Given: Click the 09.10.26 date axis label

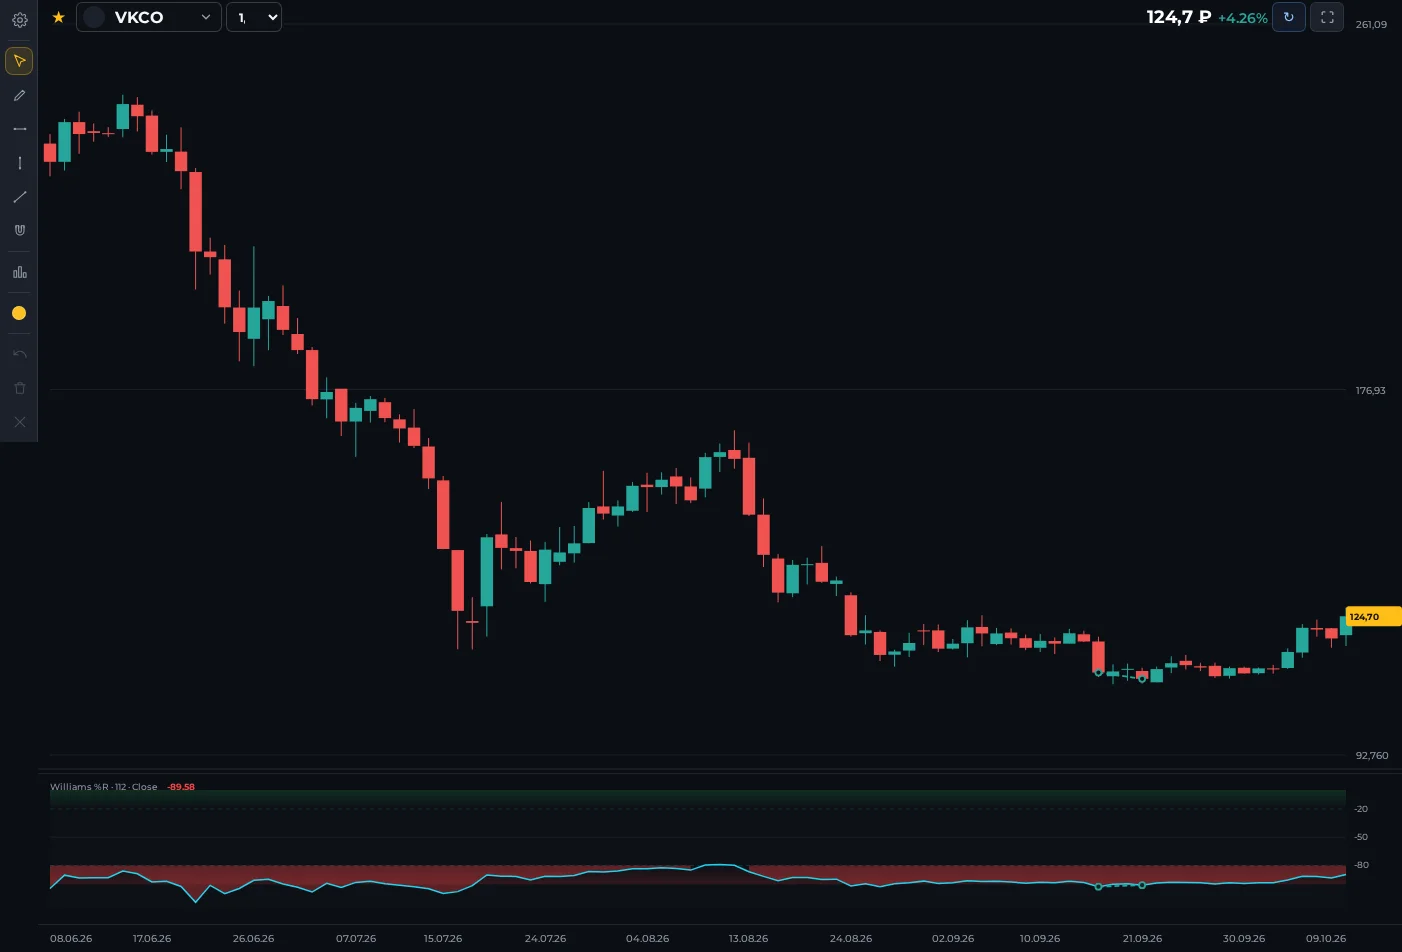Looking at the screenshot, I should point(1326,939).
